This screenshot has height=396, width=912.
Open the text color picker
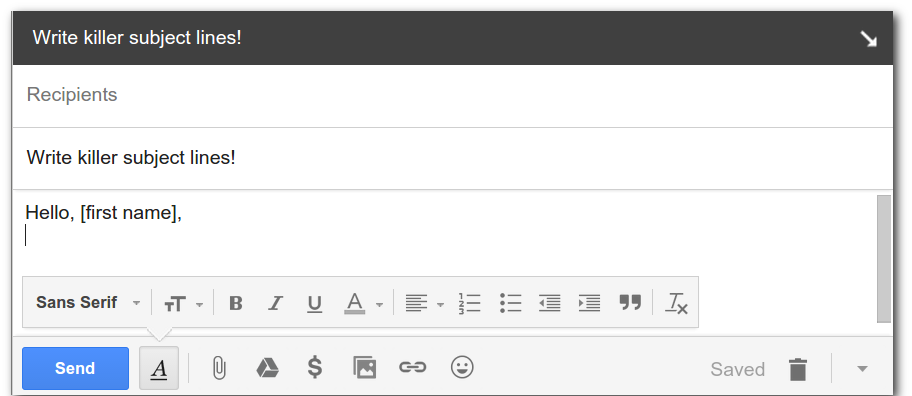coord(364,303)
